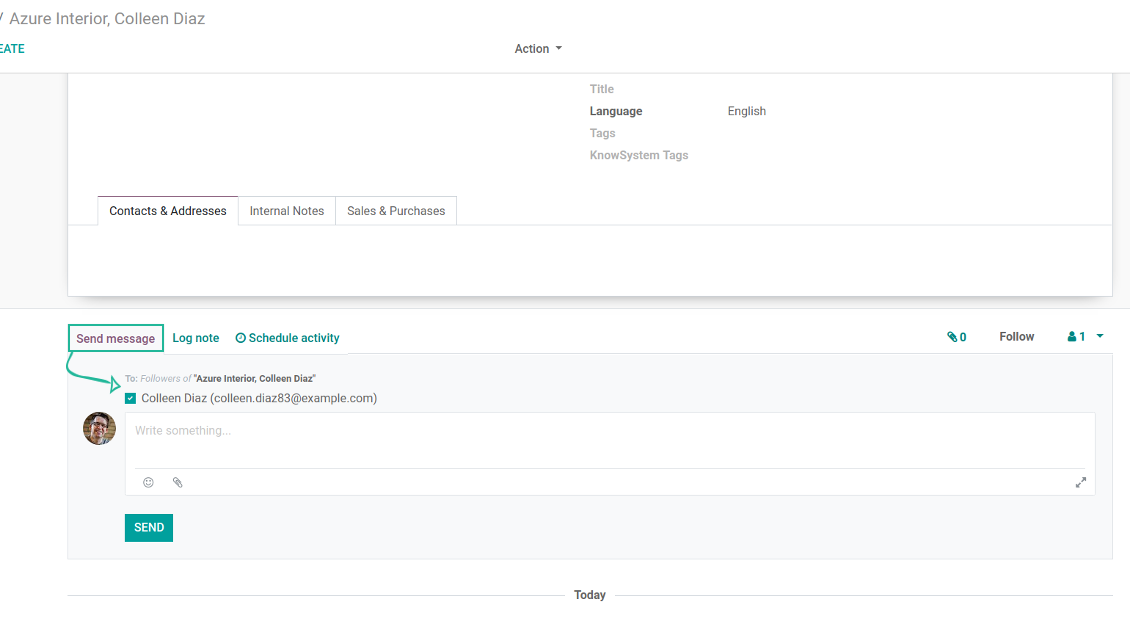Switch to the Internal Notes tab

[287, 211]
